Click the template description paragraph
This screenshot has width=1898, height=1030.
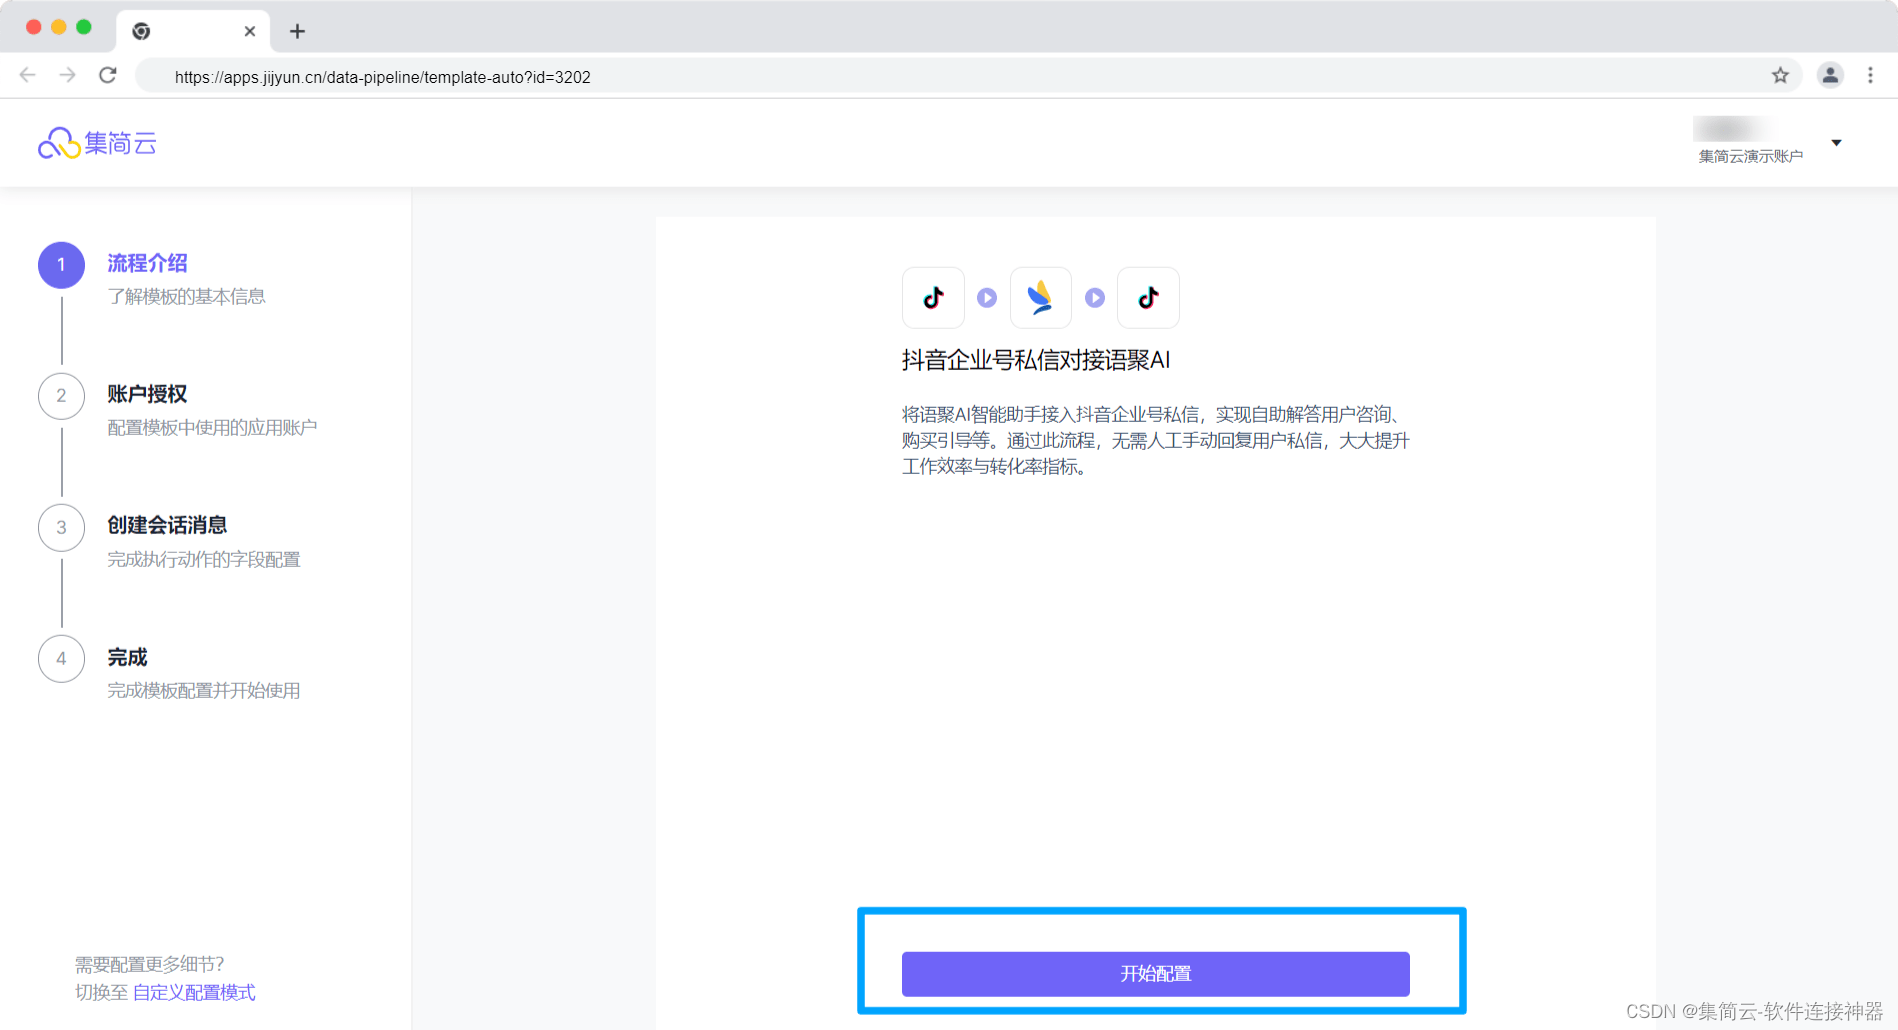tap(1155, 440)
